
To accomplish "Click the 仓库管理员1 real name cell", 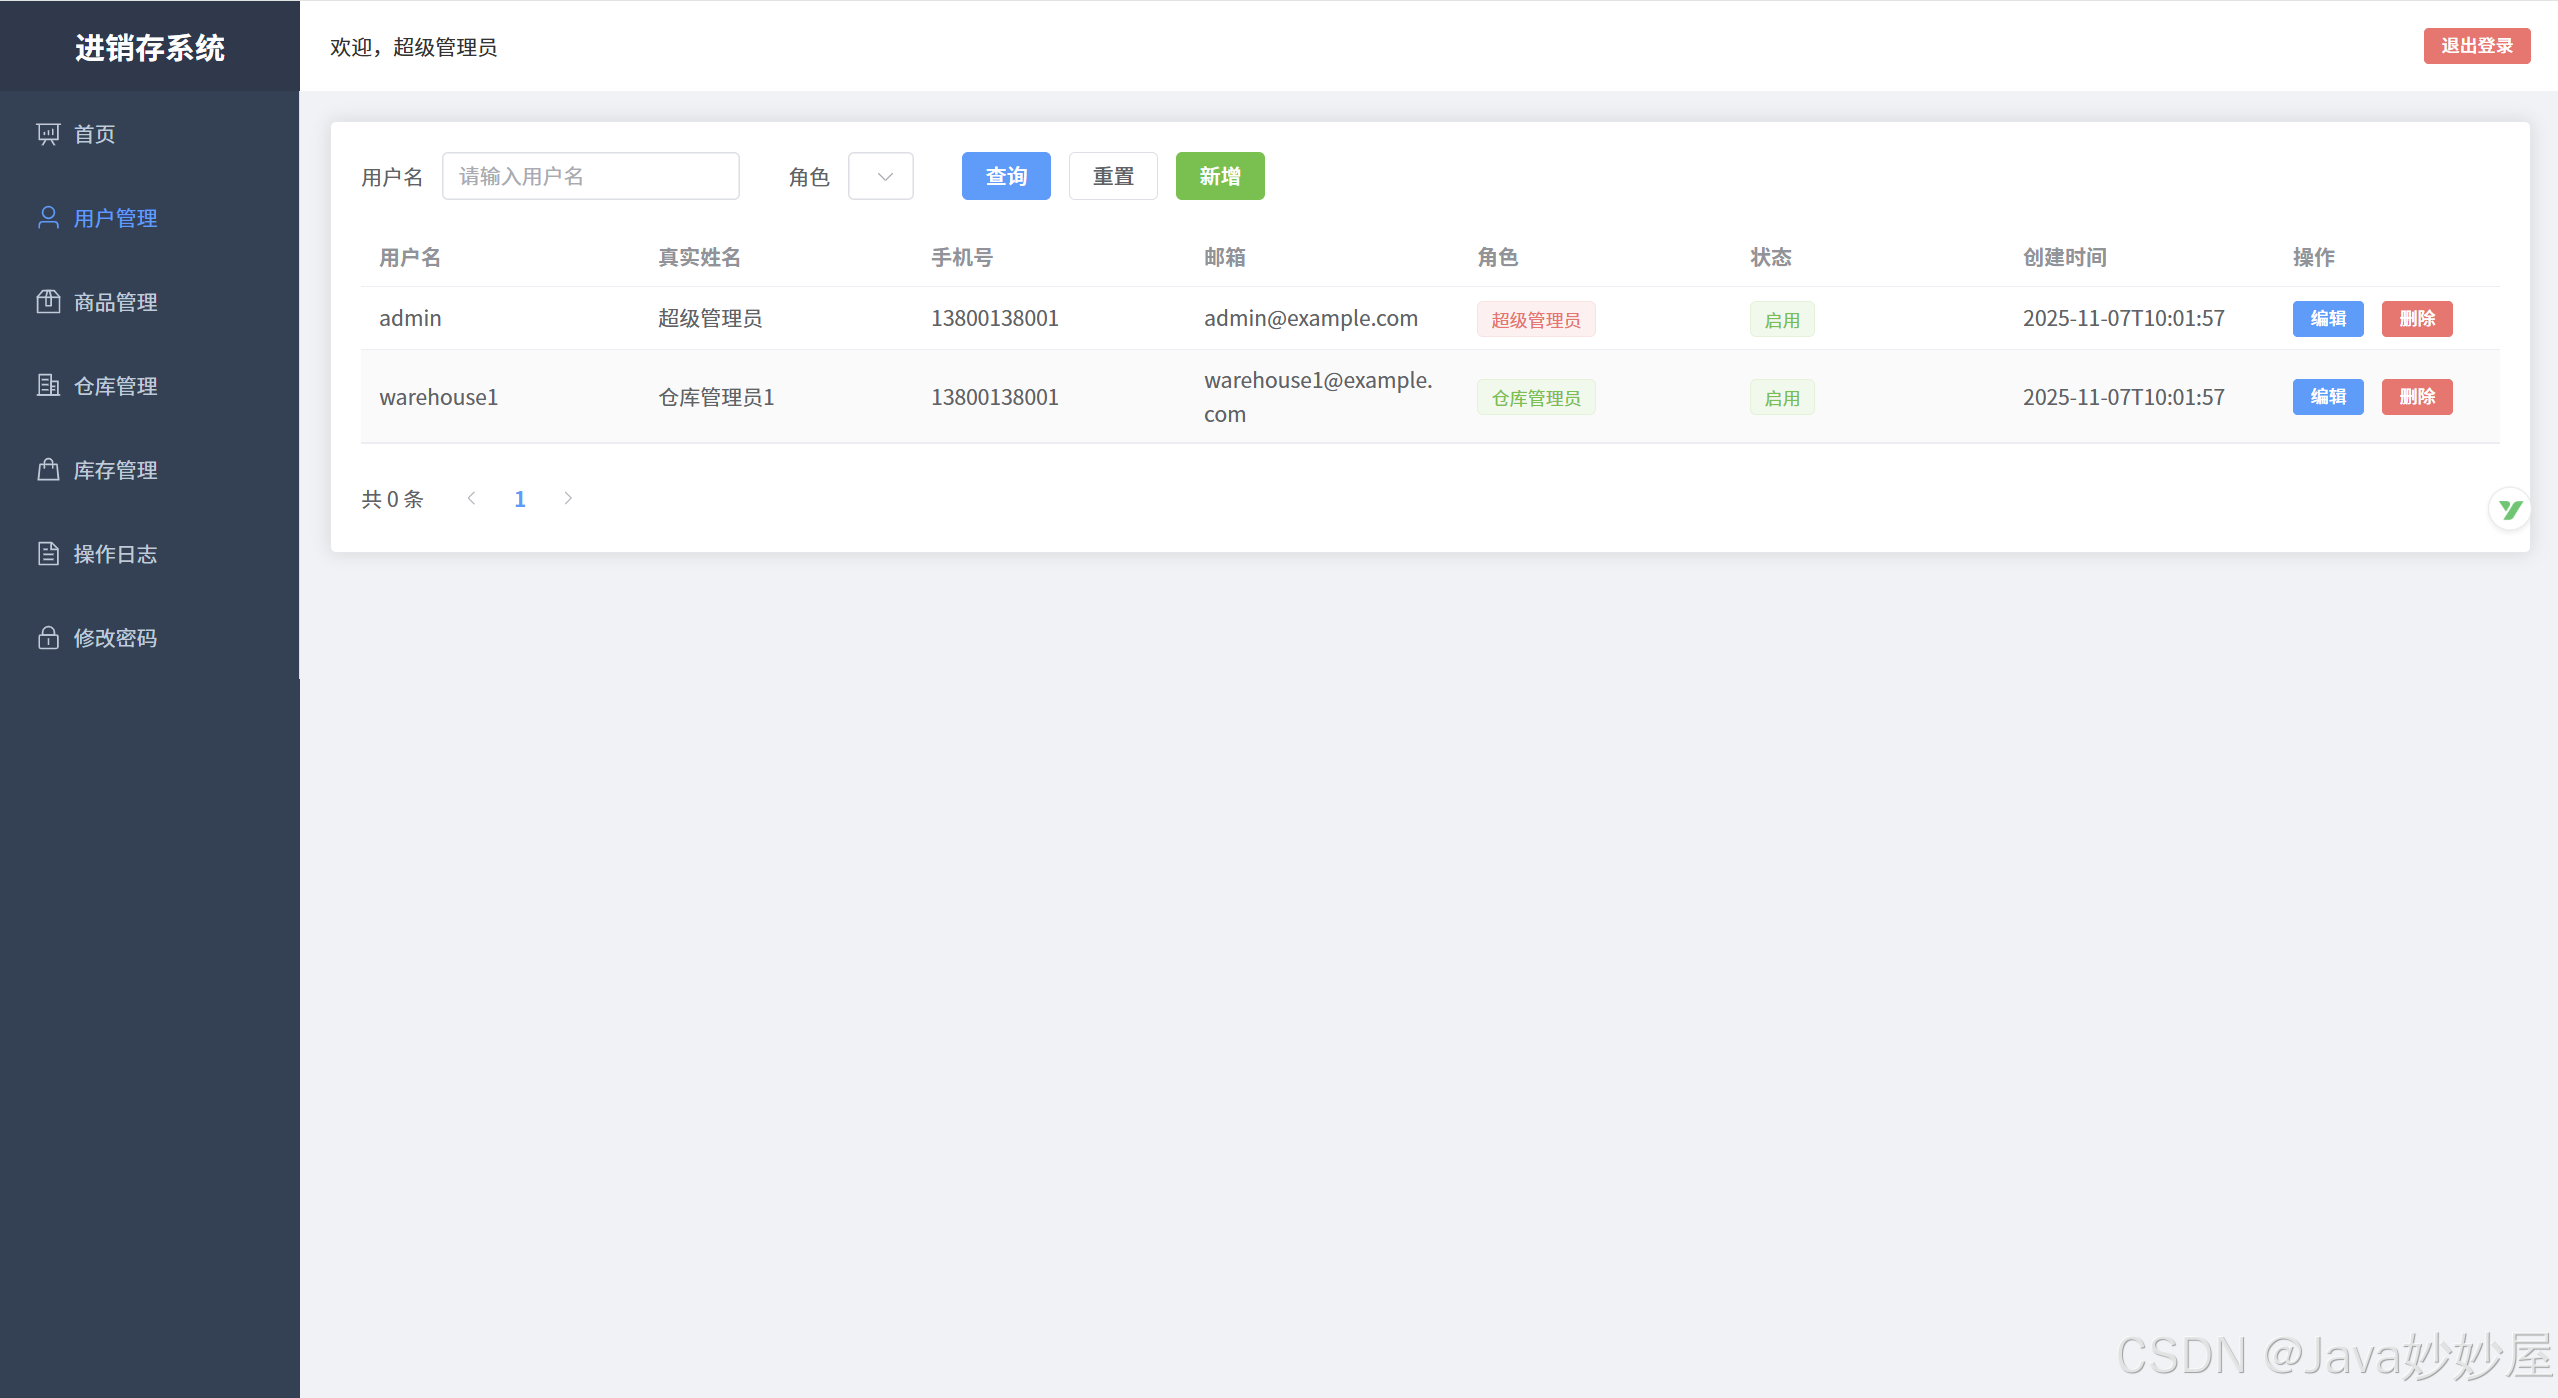I will coord(716,397).
